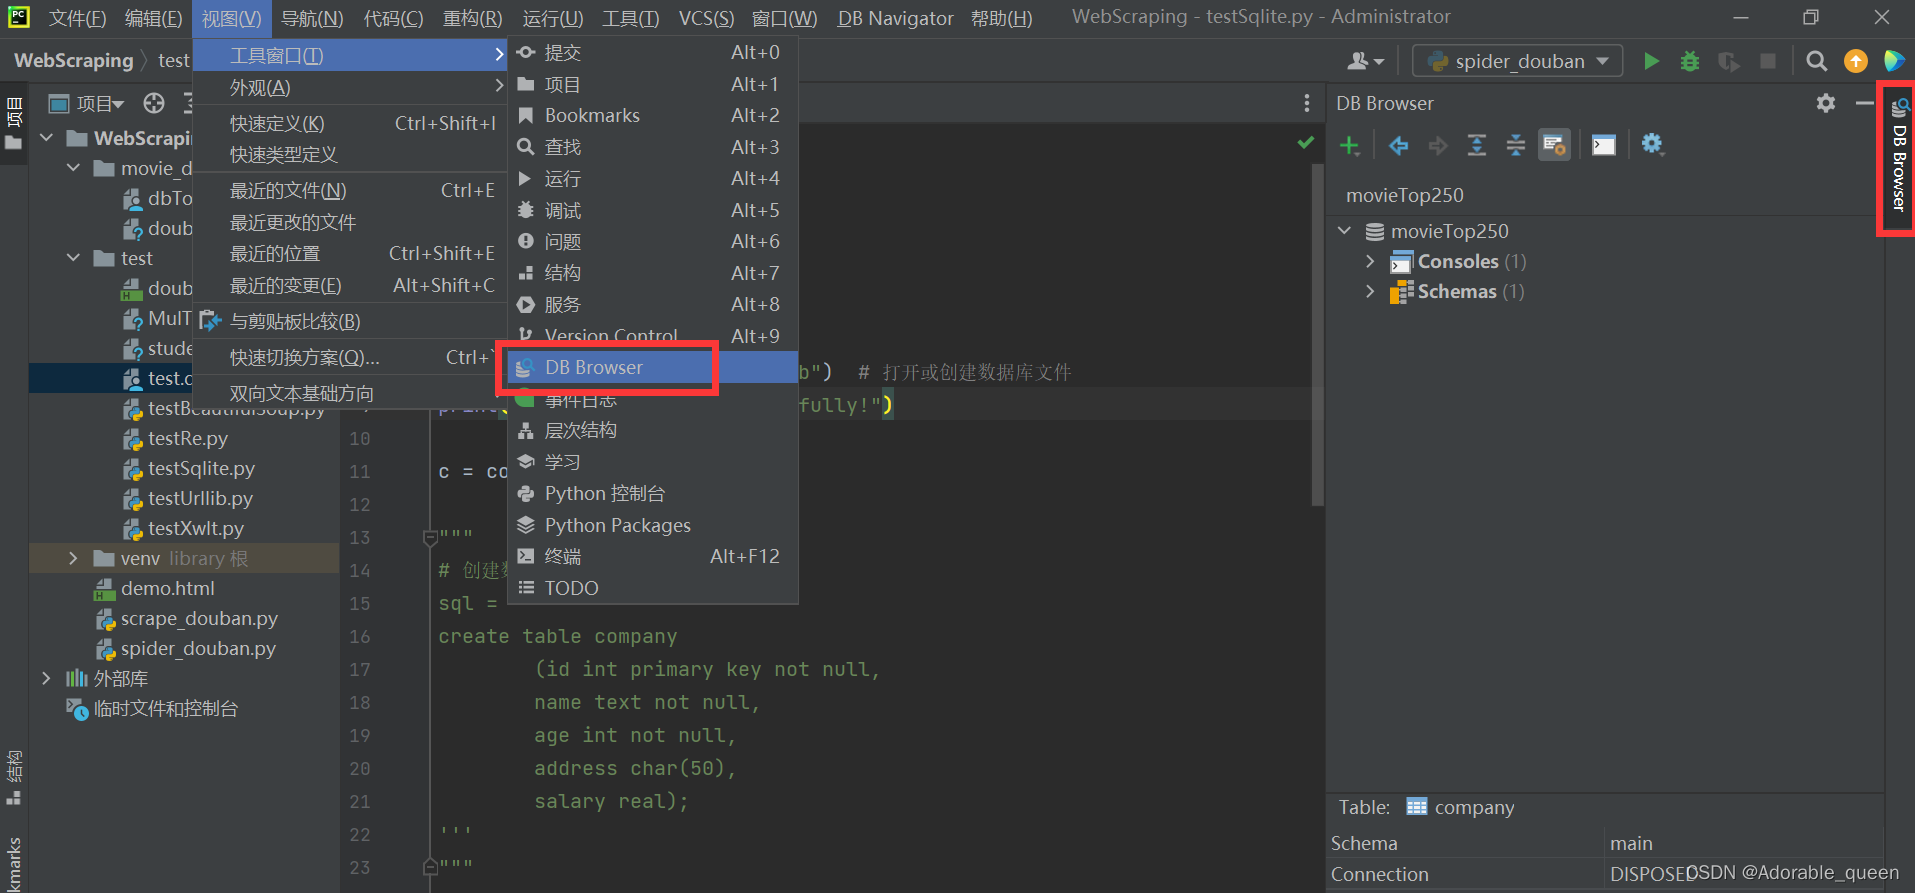This screenshot has width=1915, height=893.
Task: Select the movieTop250 connection tab
Action: tap(1404, 195)
